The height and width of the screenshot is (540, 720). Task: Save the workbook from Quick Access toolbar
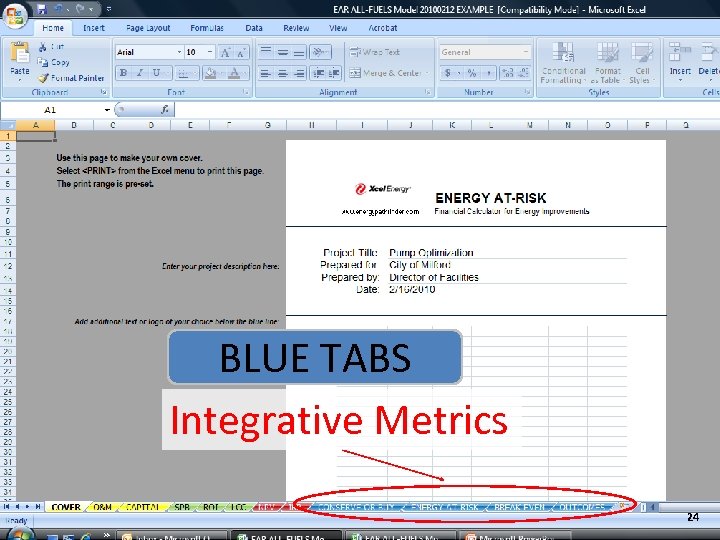[x=42, y=9]
